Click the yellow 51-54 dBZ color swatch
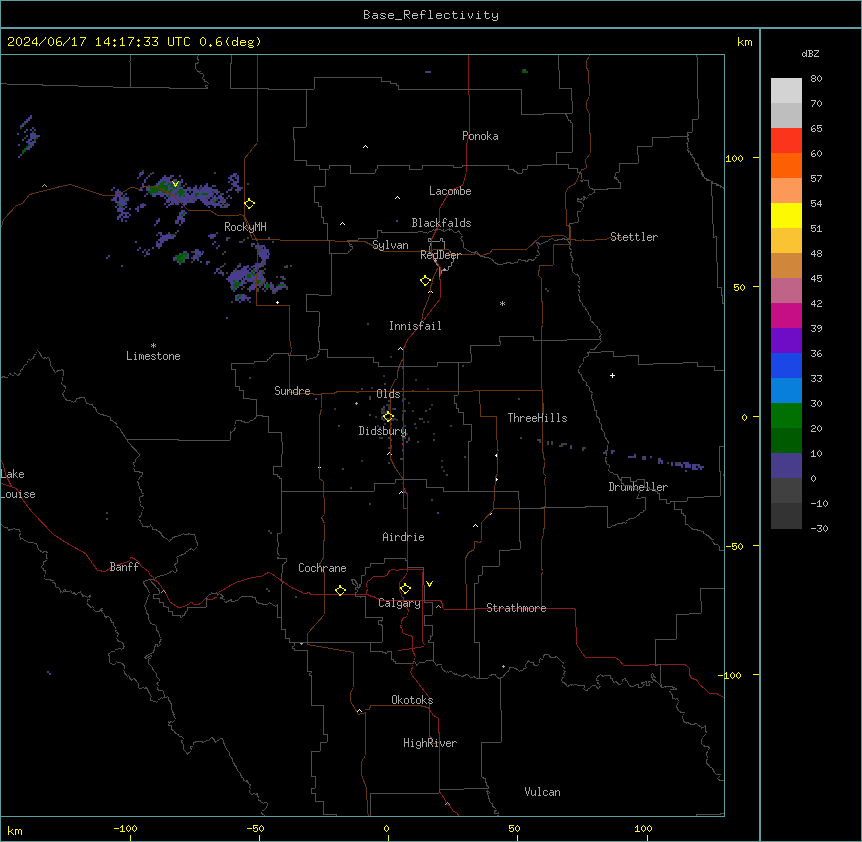Viewport: 862px width, 842px height. point(786,215)
